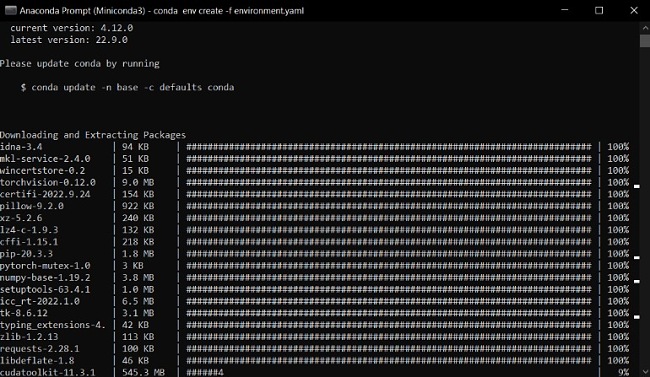
Task: Click the window title text 'conda env create'
Action: point(188,11)
